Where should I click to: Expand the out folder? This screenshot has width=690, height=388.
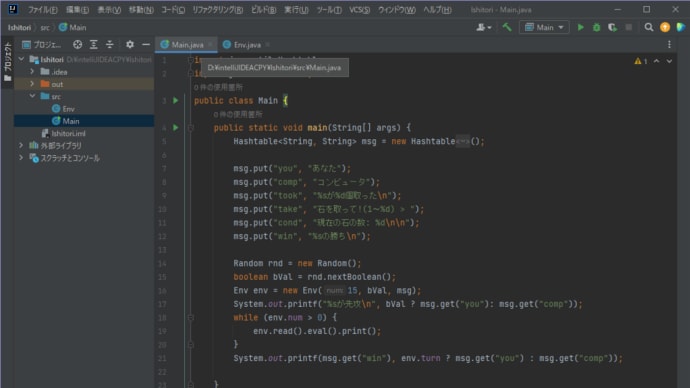pyautogui.click(x=32, y=84)
